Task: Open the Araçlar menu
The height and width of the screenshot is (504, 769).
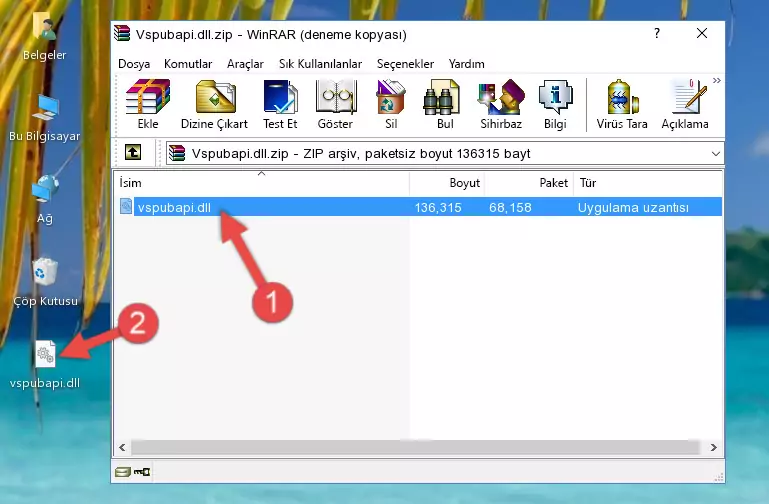Action: [245, 64]
